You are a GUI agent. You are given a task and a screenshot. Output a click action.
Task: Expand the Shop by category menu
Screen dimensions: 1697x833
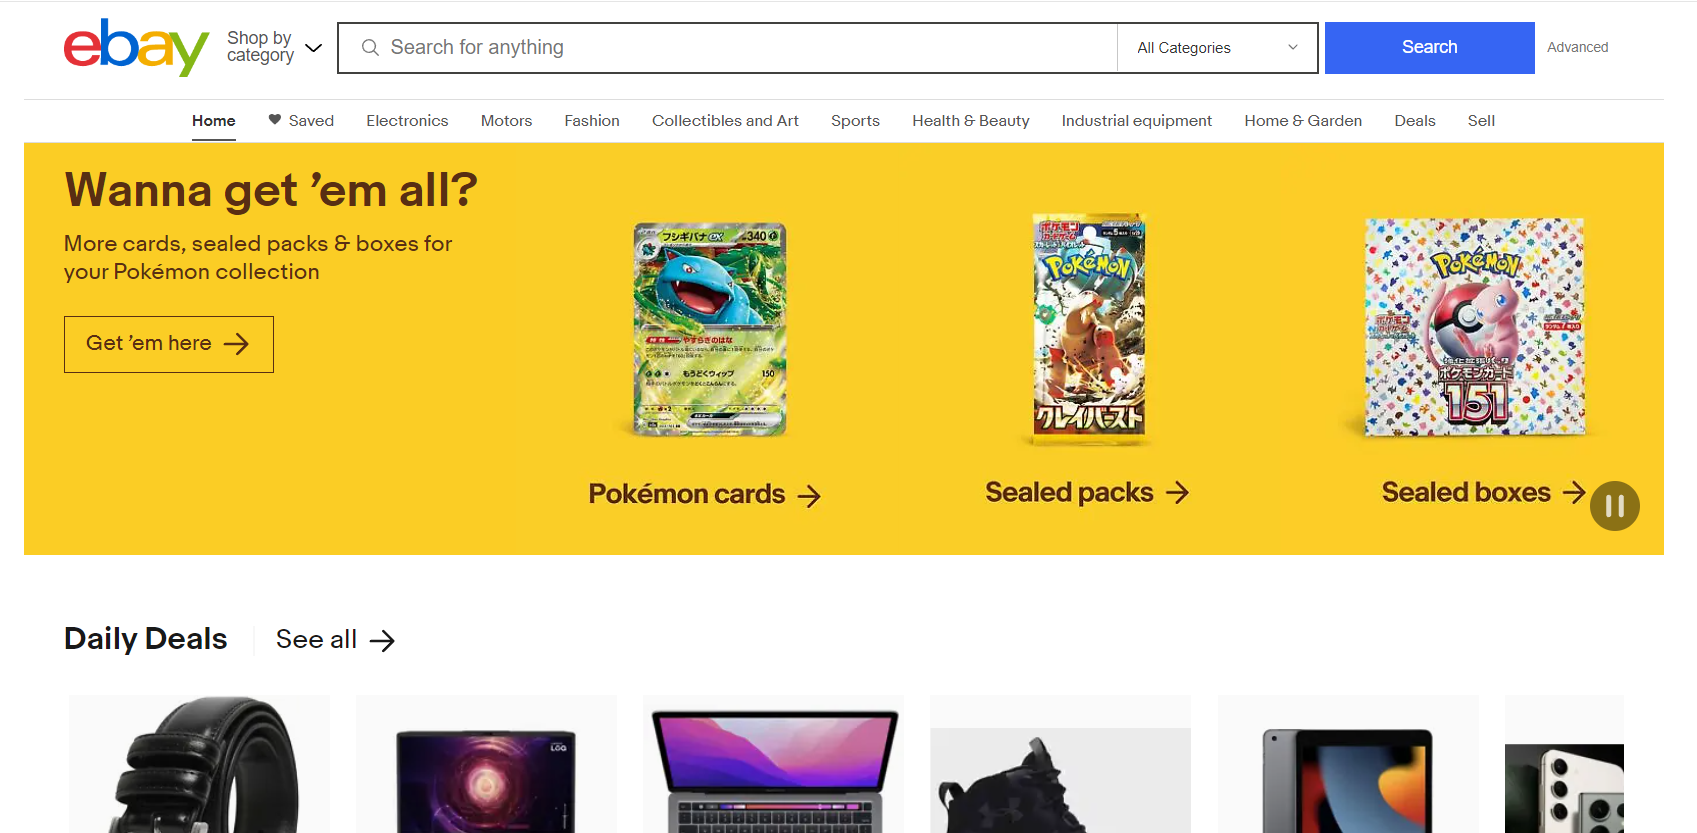[274, 47]
